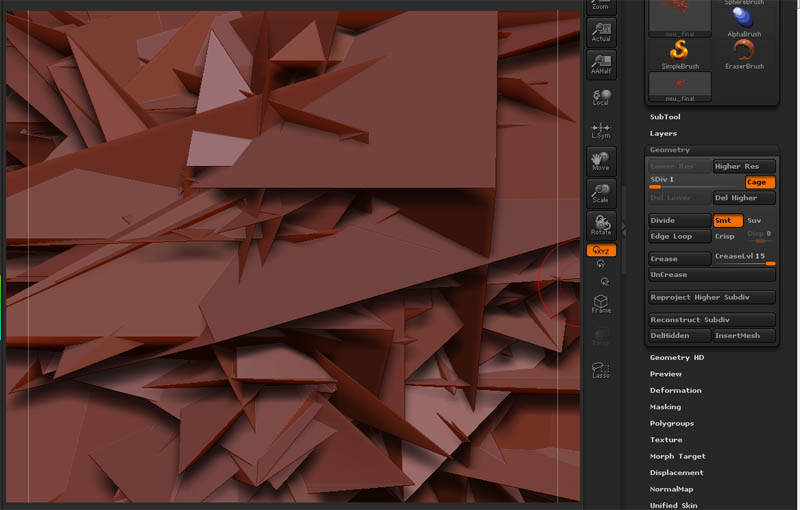Click the Edge Loop button
Viewport: 800px width, 510px height.
click(679, 236)
